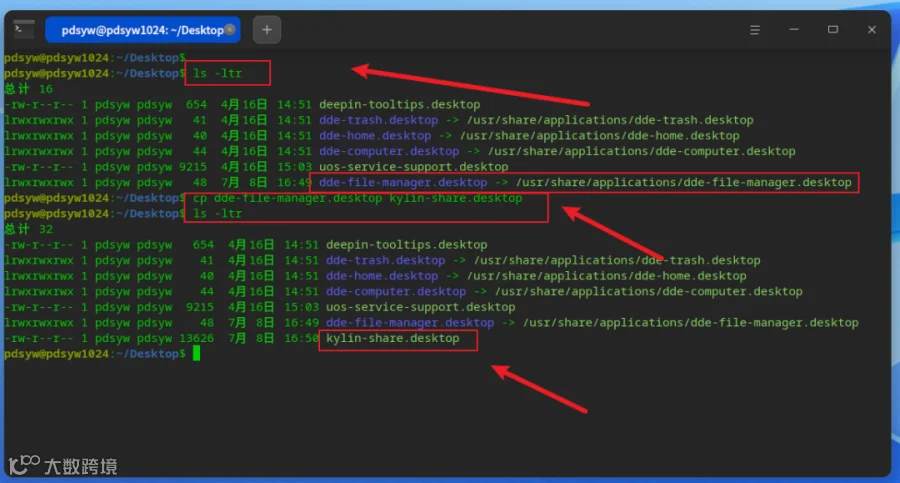This screenshot has height=483, width=900.
Task: Click the '总计 16' total line
Action: tap(28, 89)
